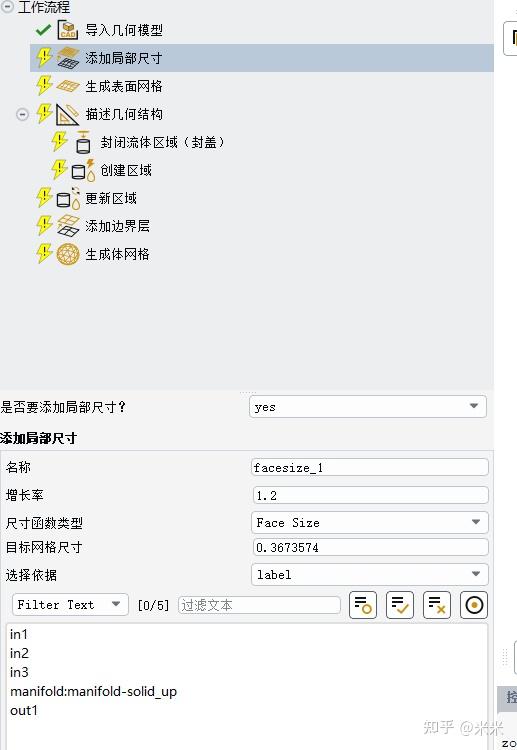The height and width of the screenshot is (750, 517).
Task: Click the Generate Volume Mesh sphere icon
Action: click(x=68, y=254)
